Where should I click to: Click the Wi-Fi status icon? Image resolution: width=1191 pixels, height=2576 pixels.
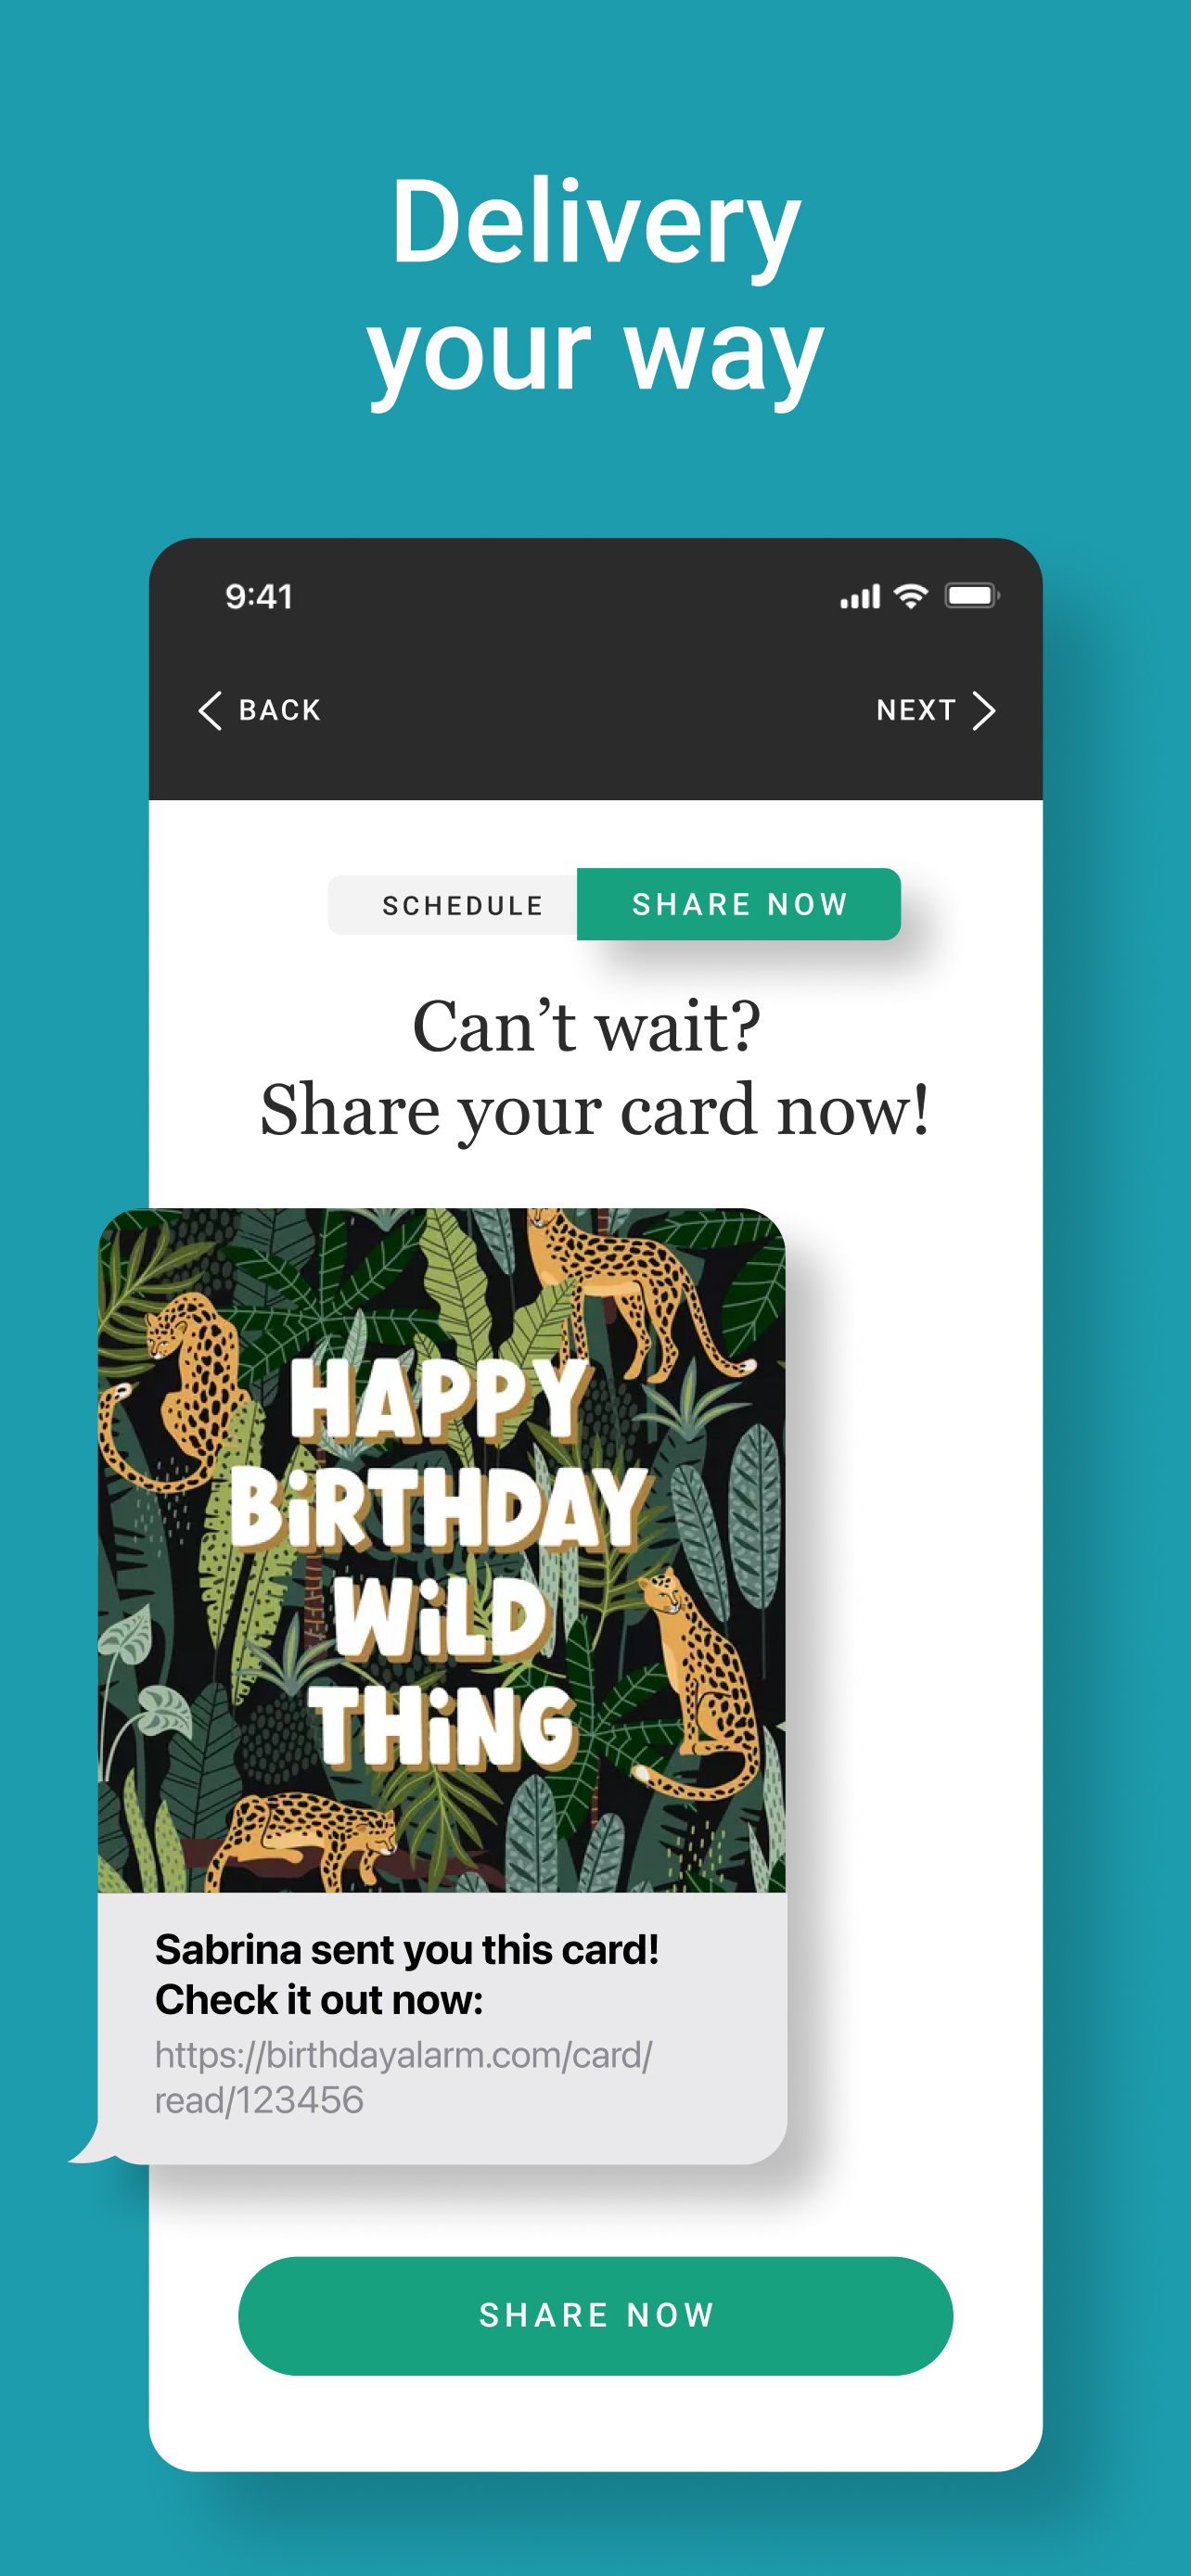[911, 596]
